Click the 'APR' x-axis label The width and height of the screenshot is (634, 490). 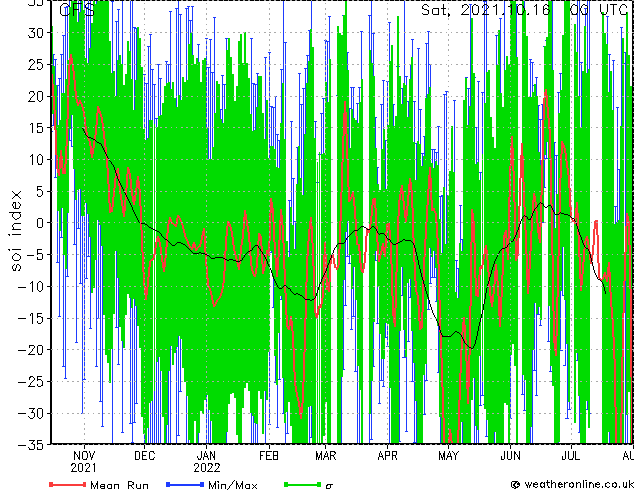(x=387, y=456)
